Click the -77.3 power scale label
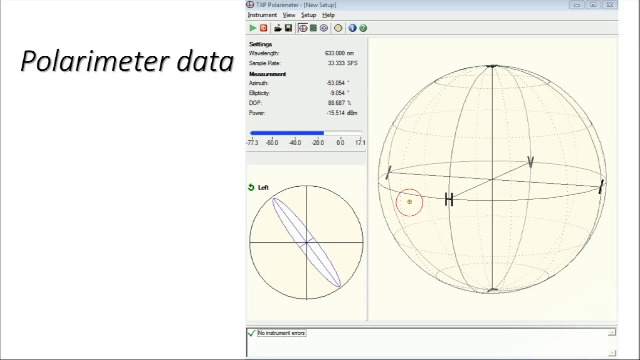 coord(252,142)
